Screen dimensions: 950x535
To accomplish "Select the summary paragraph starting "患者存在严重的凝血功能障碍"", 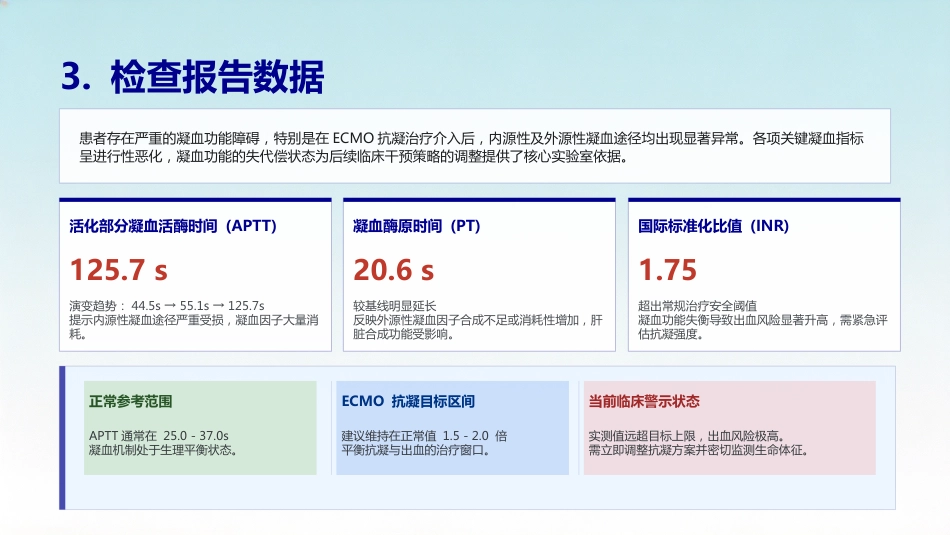I will click(471, 147).
